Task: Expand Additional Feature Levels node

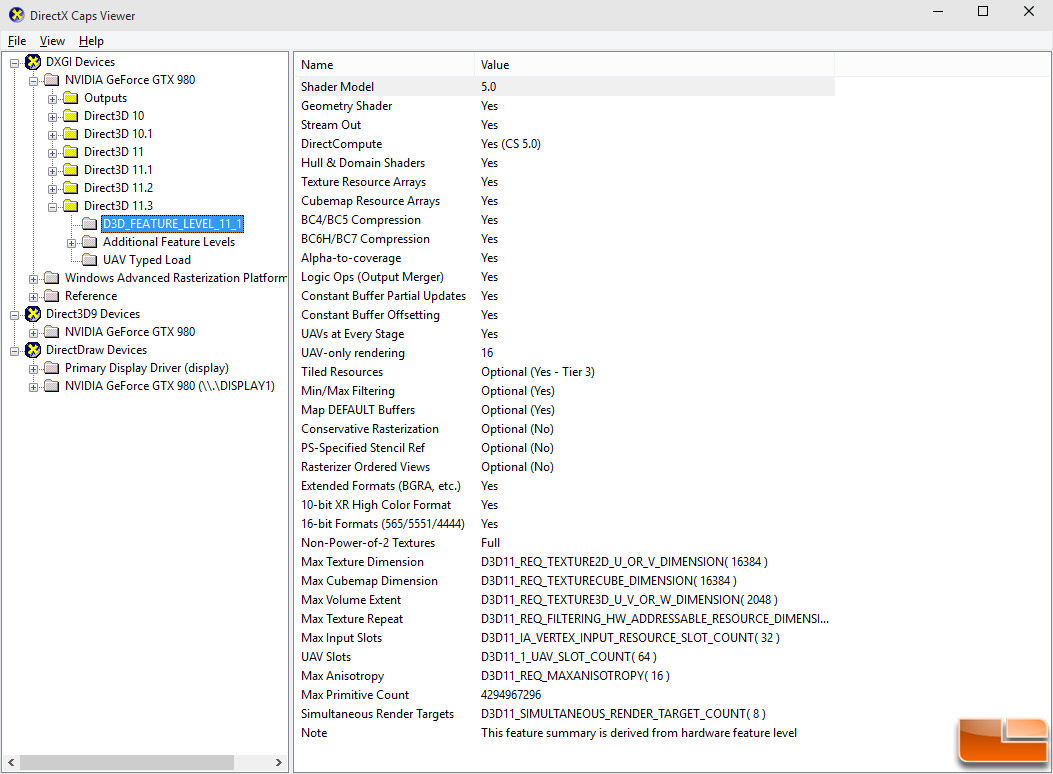Action: pyautogui.click(x=71, y=243)
